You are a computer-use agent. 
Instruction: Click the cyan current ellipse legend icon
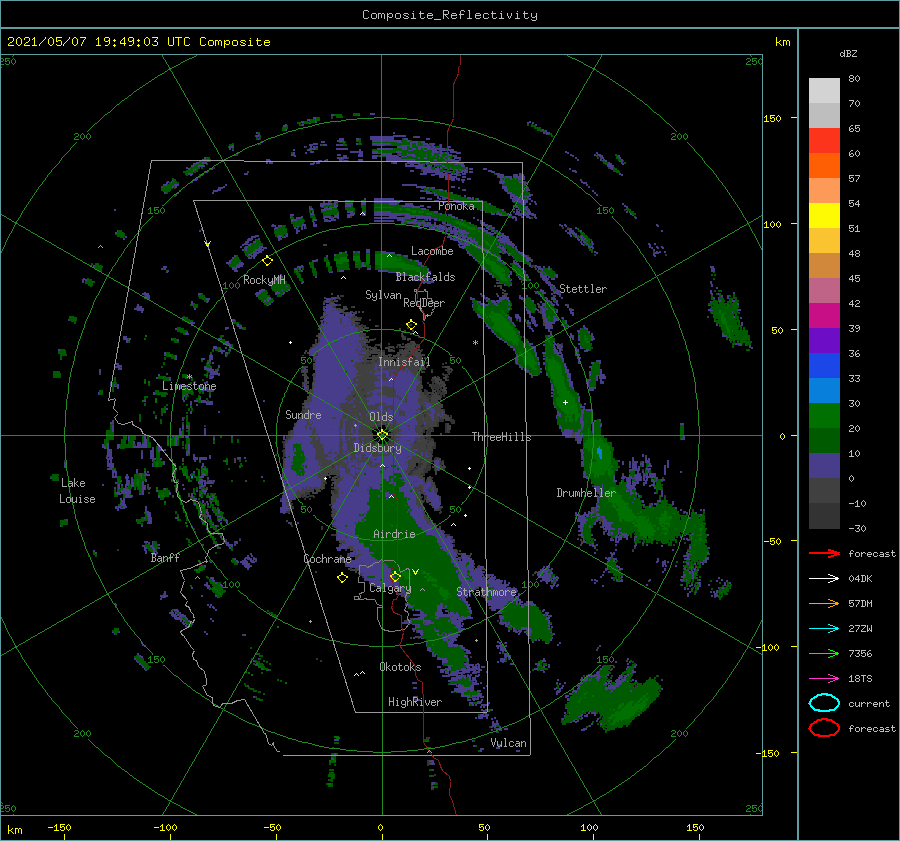824,703
